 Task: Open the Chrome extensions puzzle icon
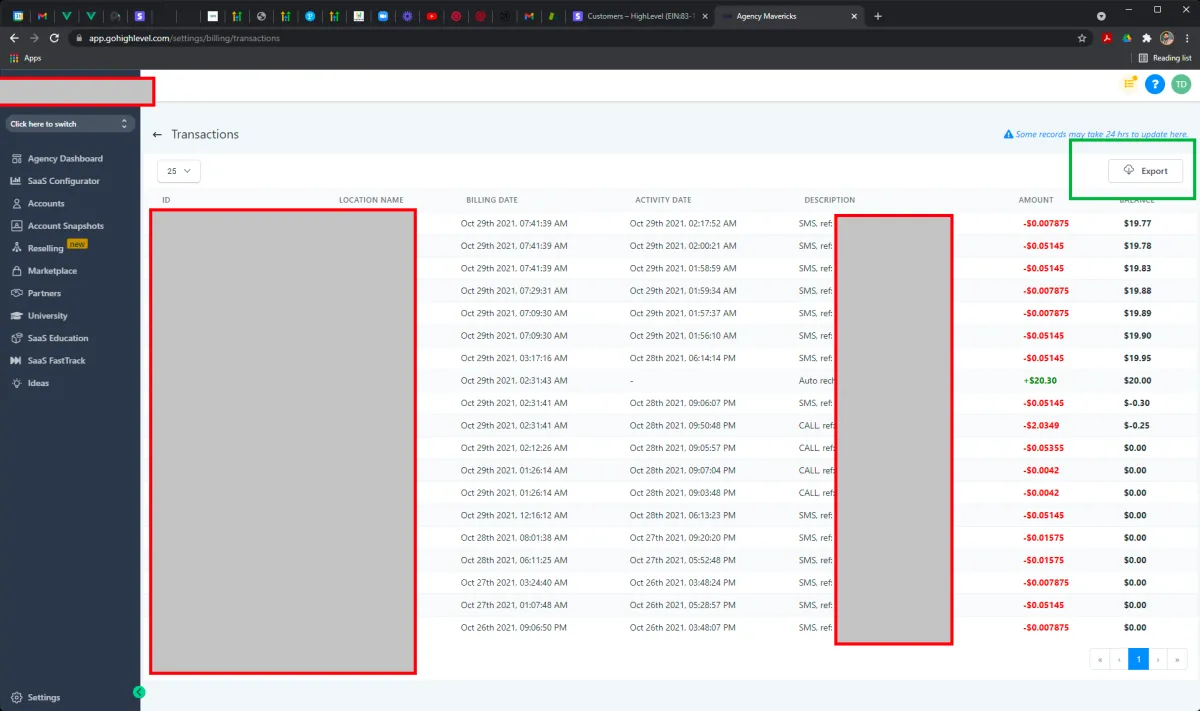[1146, 38]
